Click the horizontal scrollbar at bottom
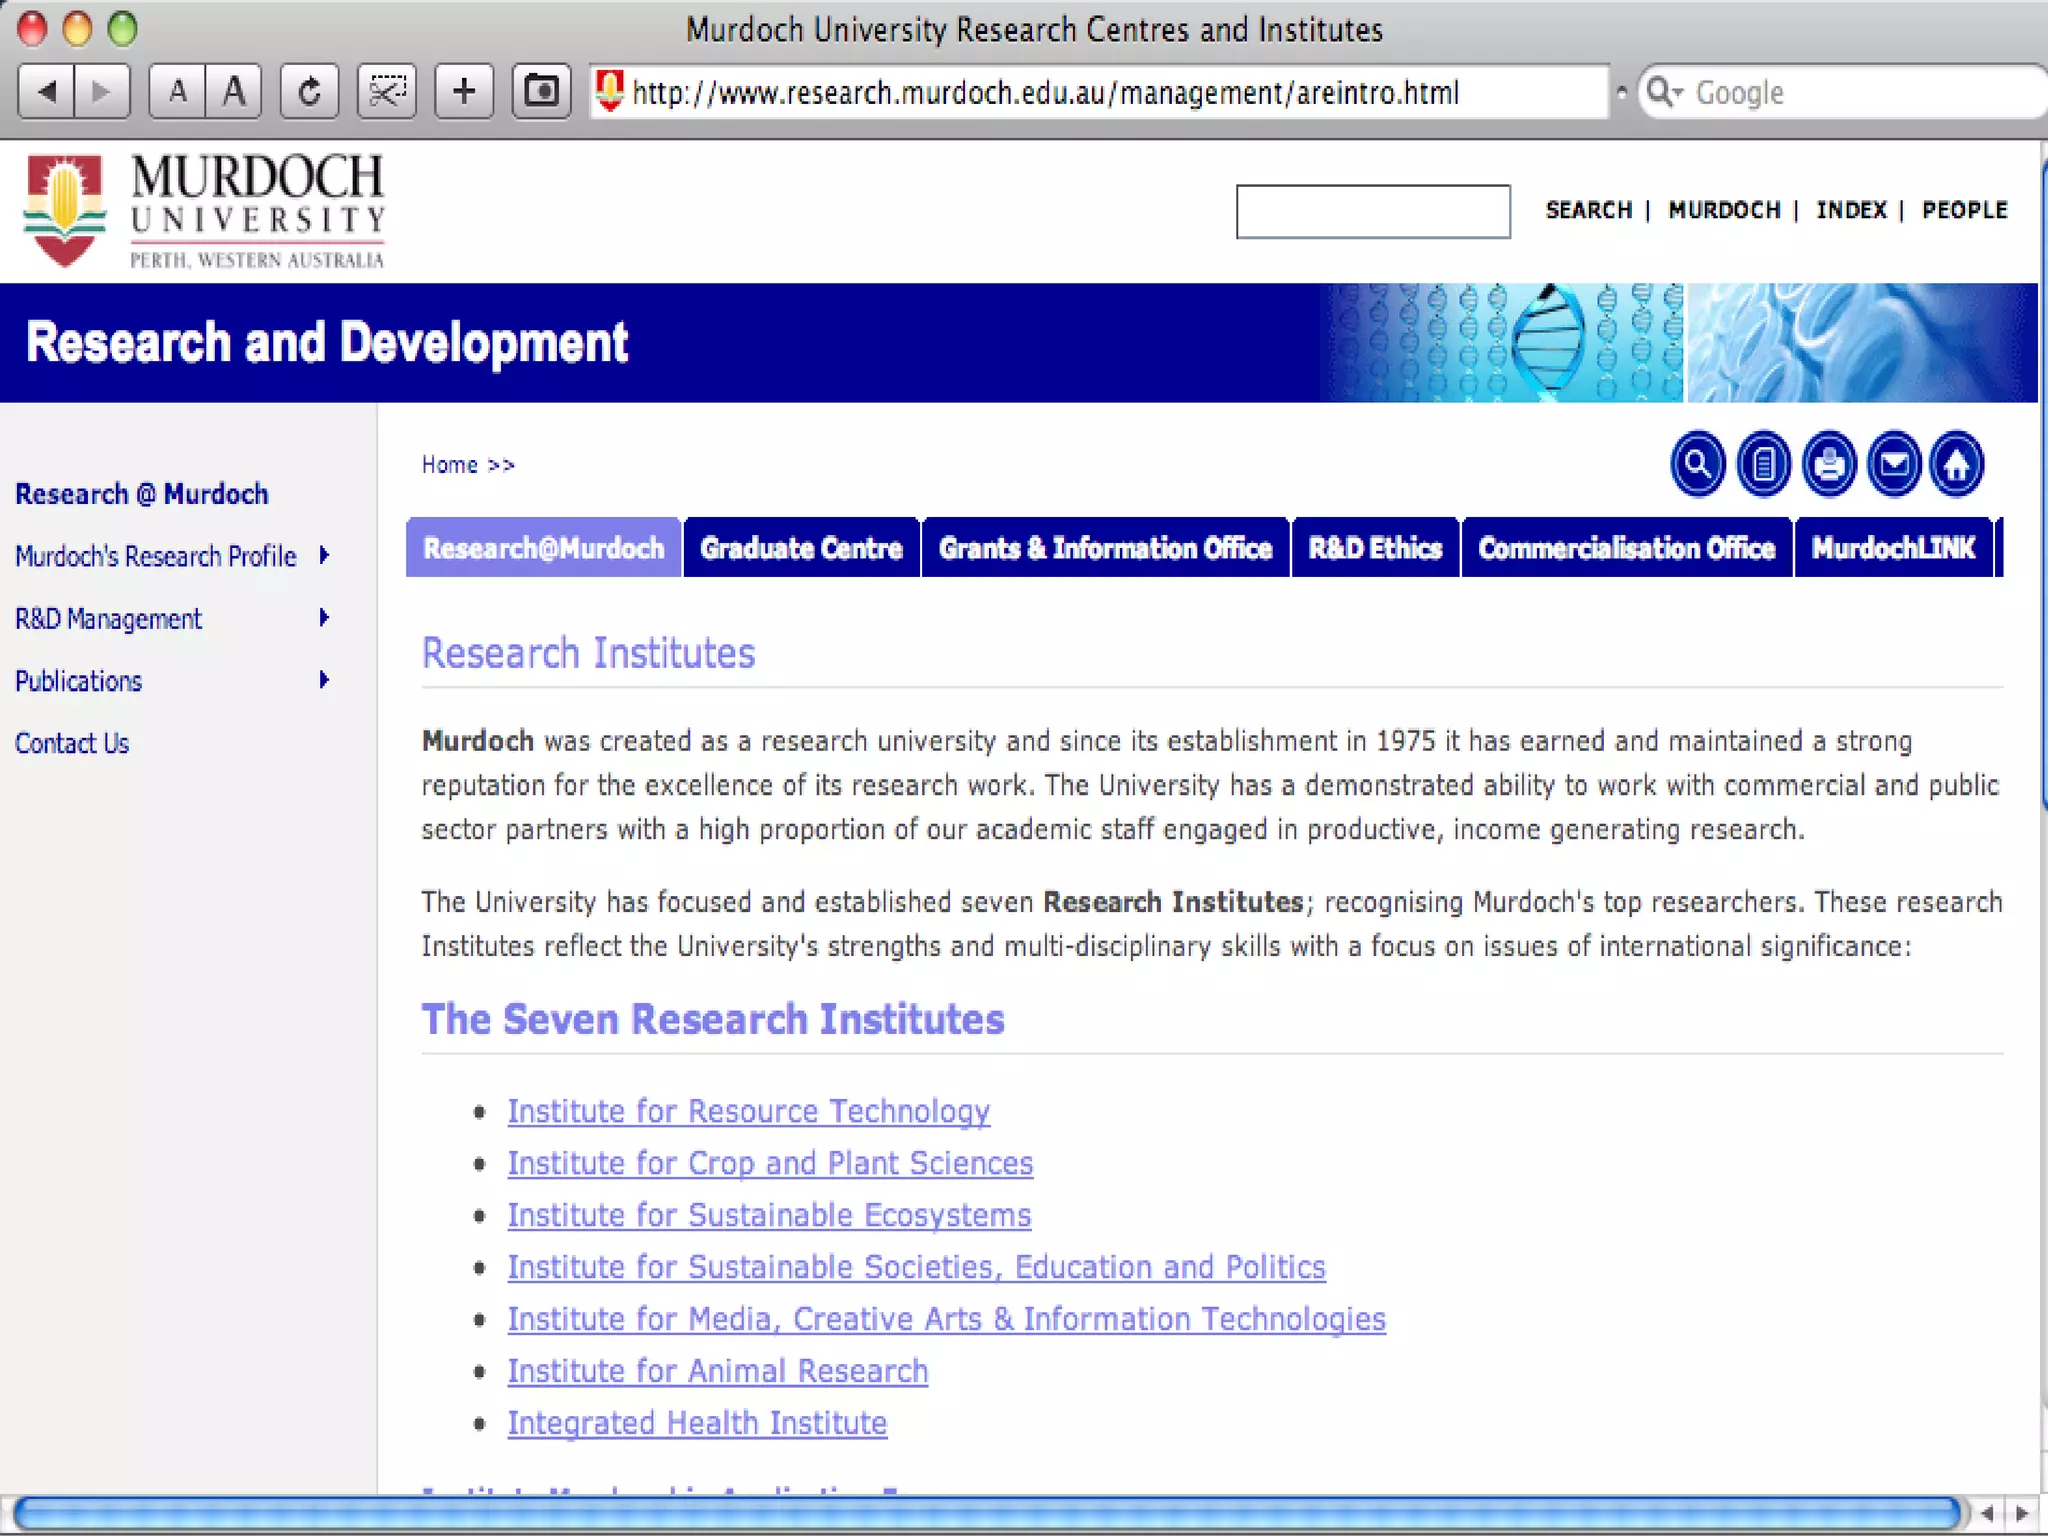Viewport: 2048px width, 1536px height. pyautogui.click(x=985, y=1513)
